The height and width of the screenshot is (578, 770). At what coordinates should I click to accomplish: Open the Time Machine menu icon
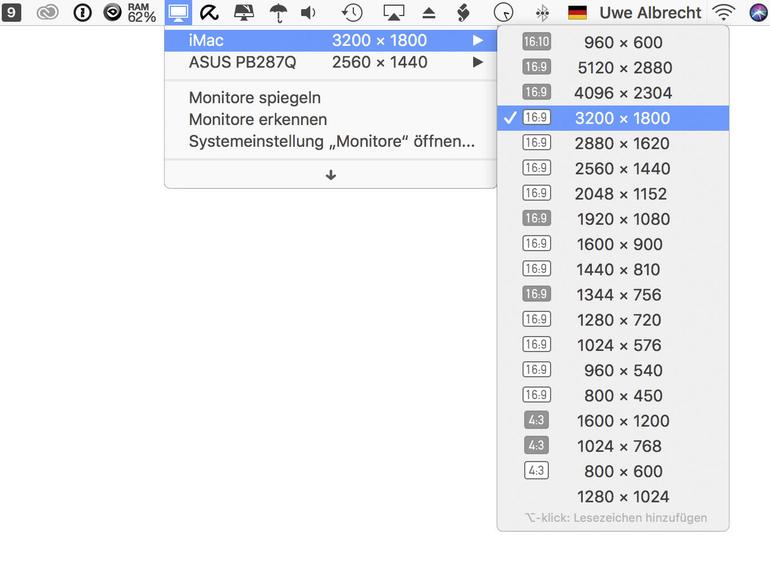(352, 13)
